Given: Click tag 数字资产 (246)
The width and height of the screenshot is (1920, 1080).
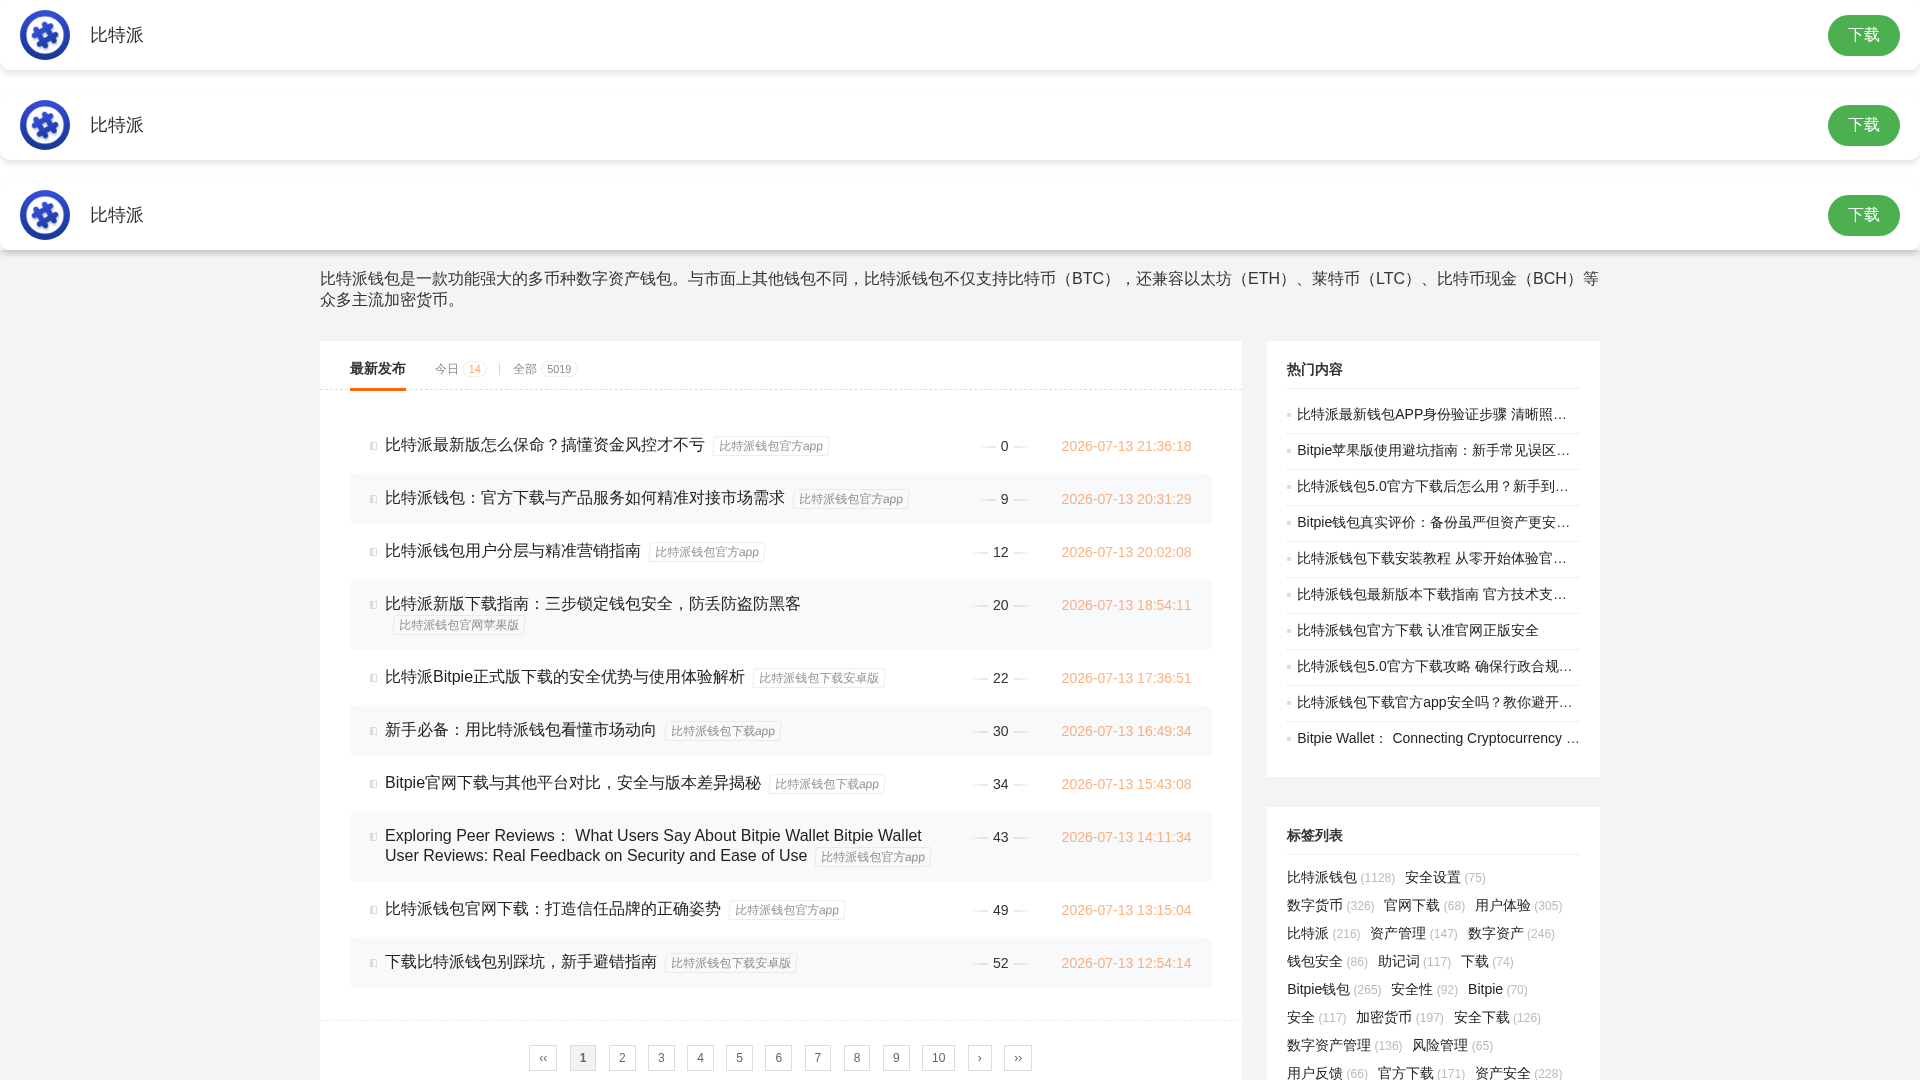Looking at the screenshot, I should click(1511, 933).
